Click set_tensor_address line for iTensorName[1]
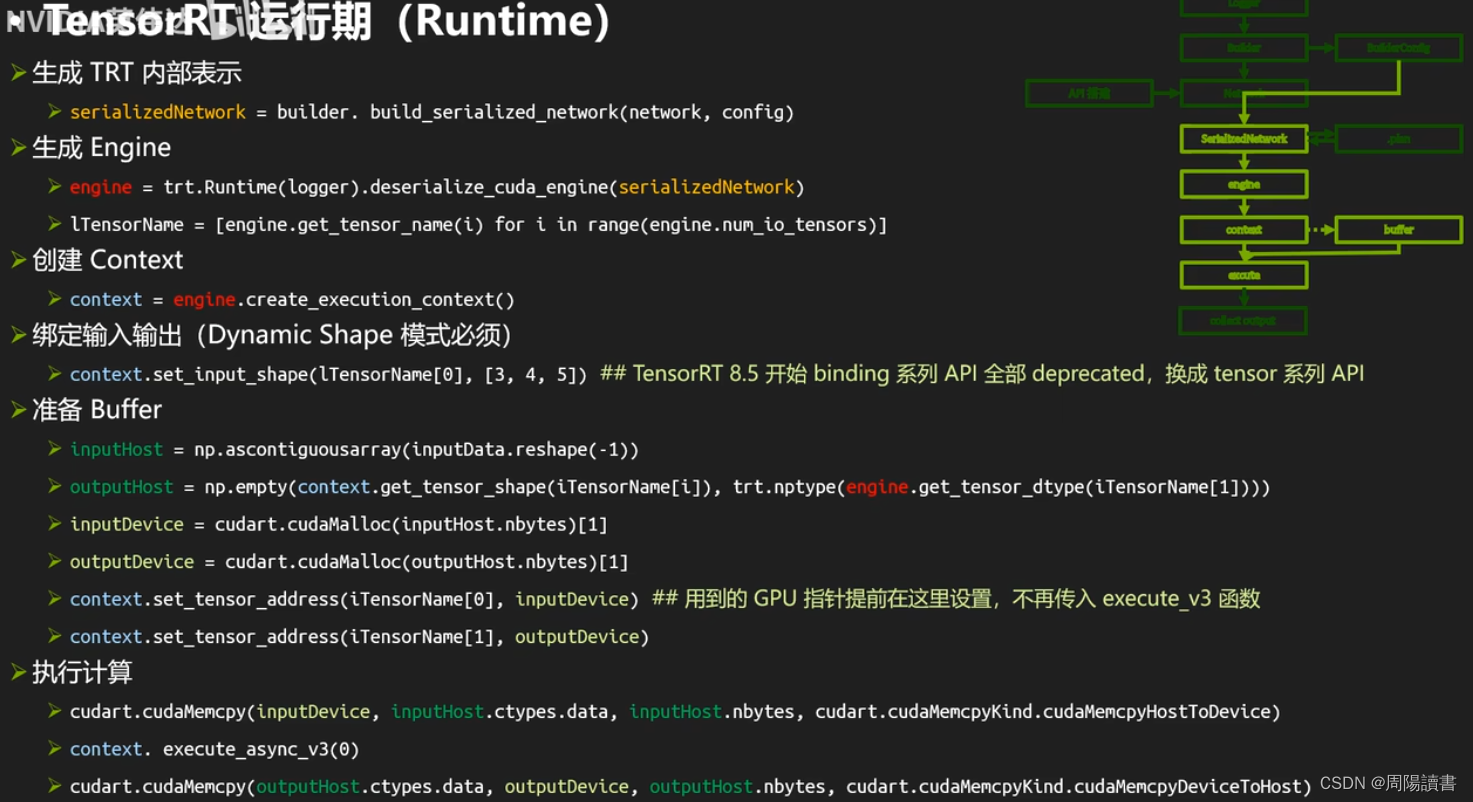The height and width of the screenshot is (802, 1473). point(359,637)
